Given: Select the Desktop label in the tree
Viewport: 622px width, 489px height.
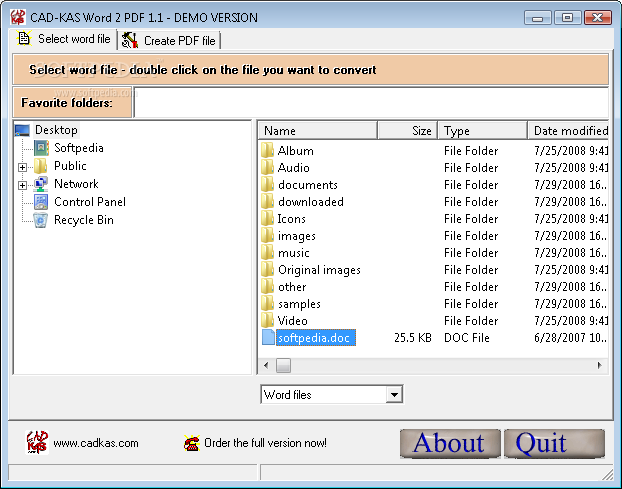Looking at the screenshot, I should (x=56, y=130).
